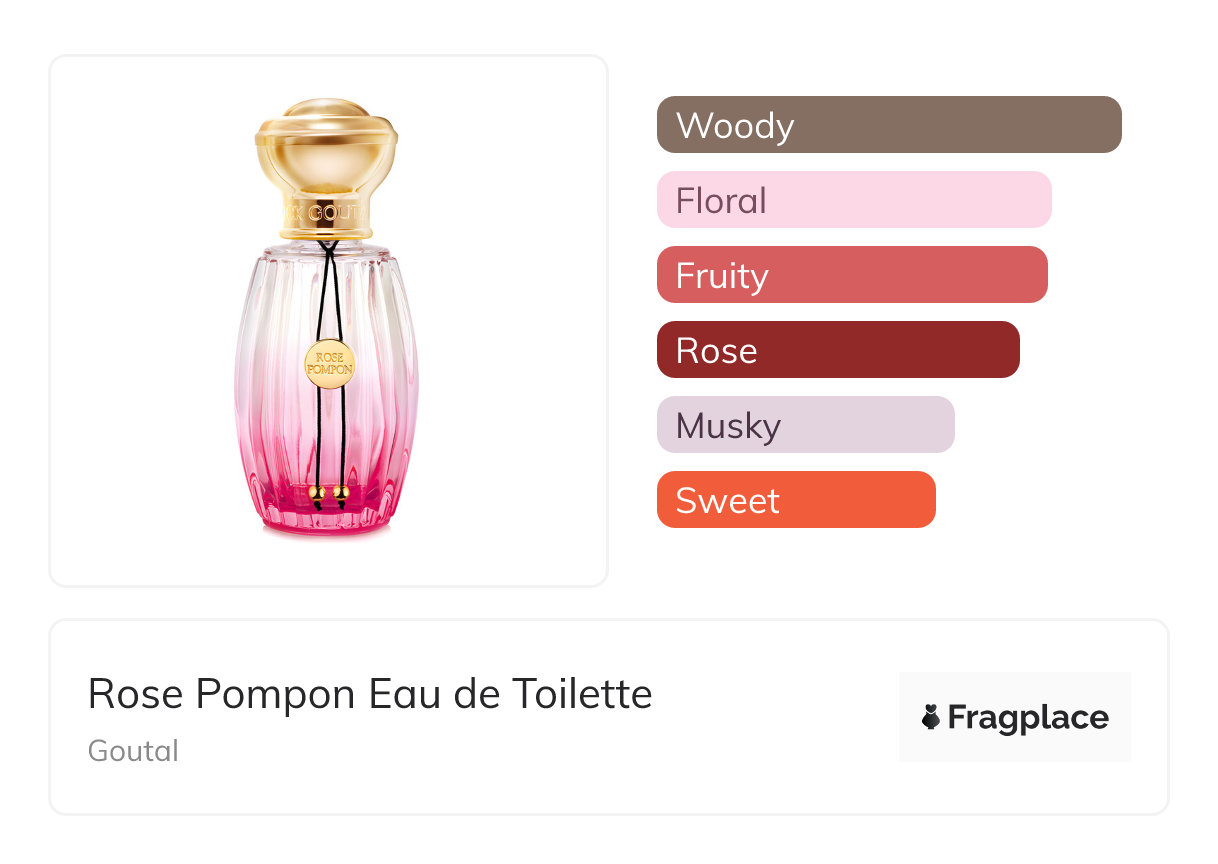Choose the orange Sweet accord bar
Screen dimensions: 1218x864
click(x=796, y=500)
